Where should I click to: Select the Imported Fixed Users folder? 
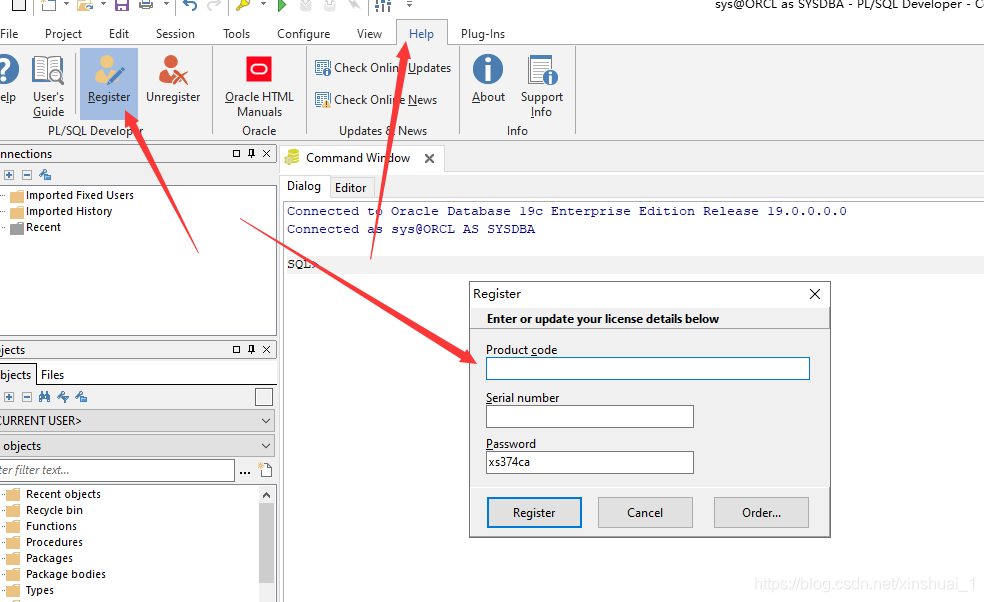point(72,195)
